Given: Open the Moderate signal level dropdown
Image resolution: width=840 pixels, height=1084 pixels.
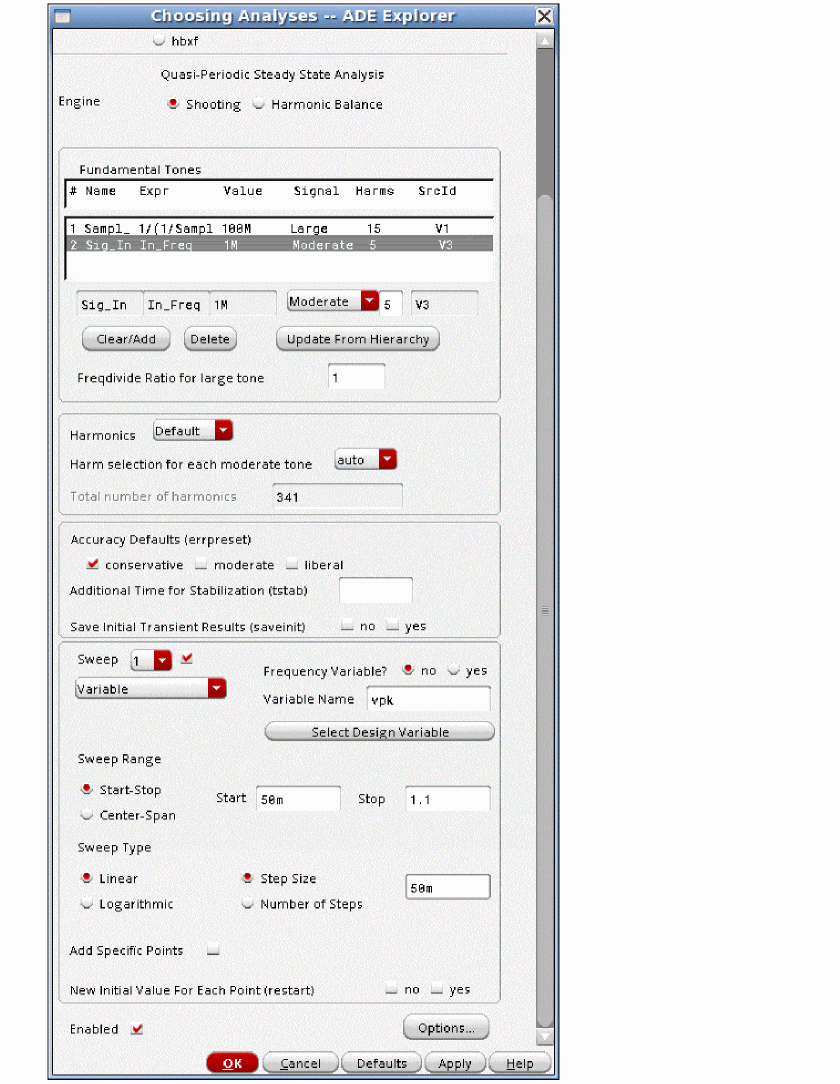Looking at the screenshot, I should (x=369, y=302).
